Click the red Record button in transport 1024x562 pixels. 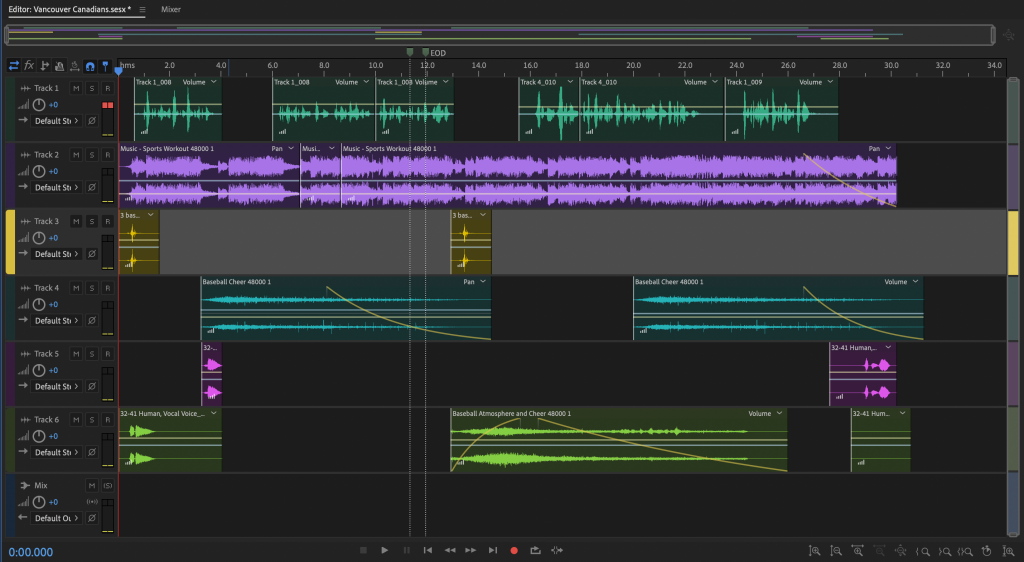point(514,550)
